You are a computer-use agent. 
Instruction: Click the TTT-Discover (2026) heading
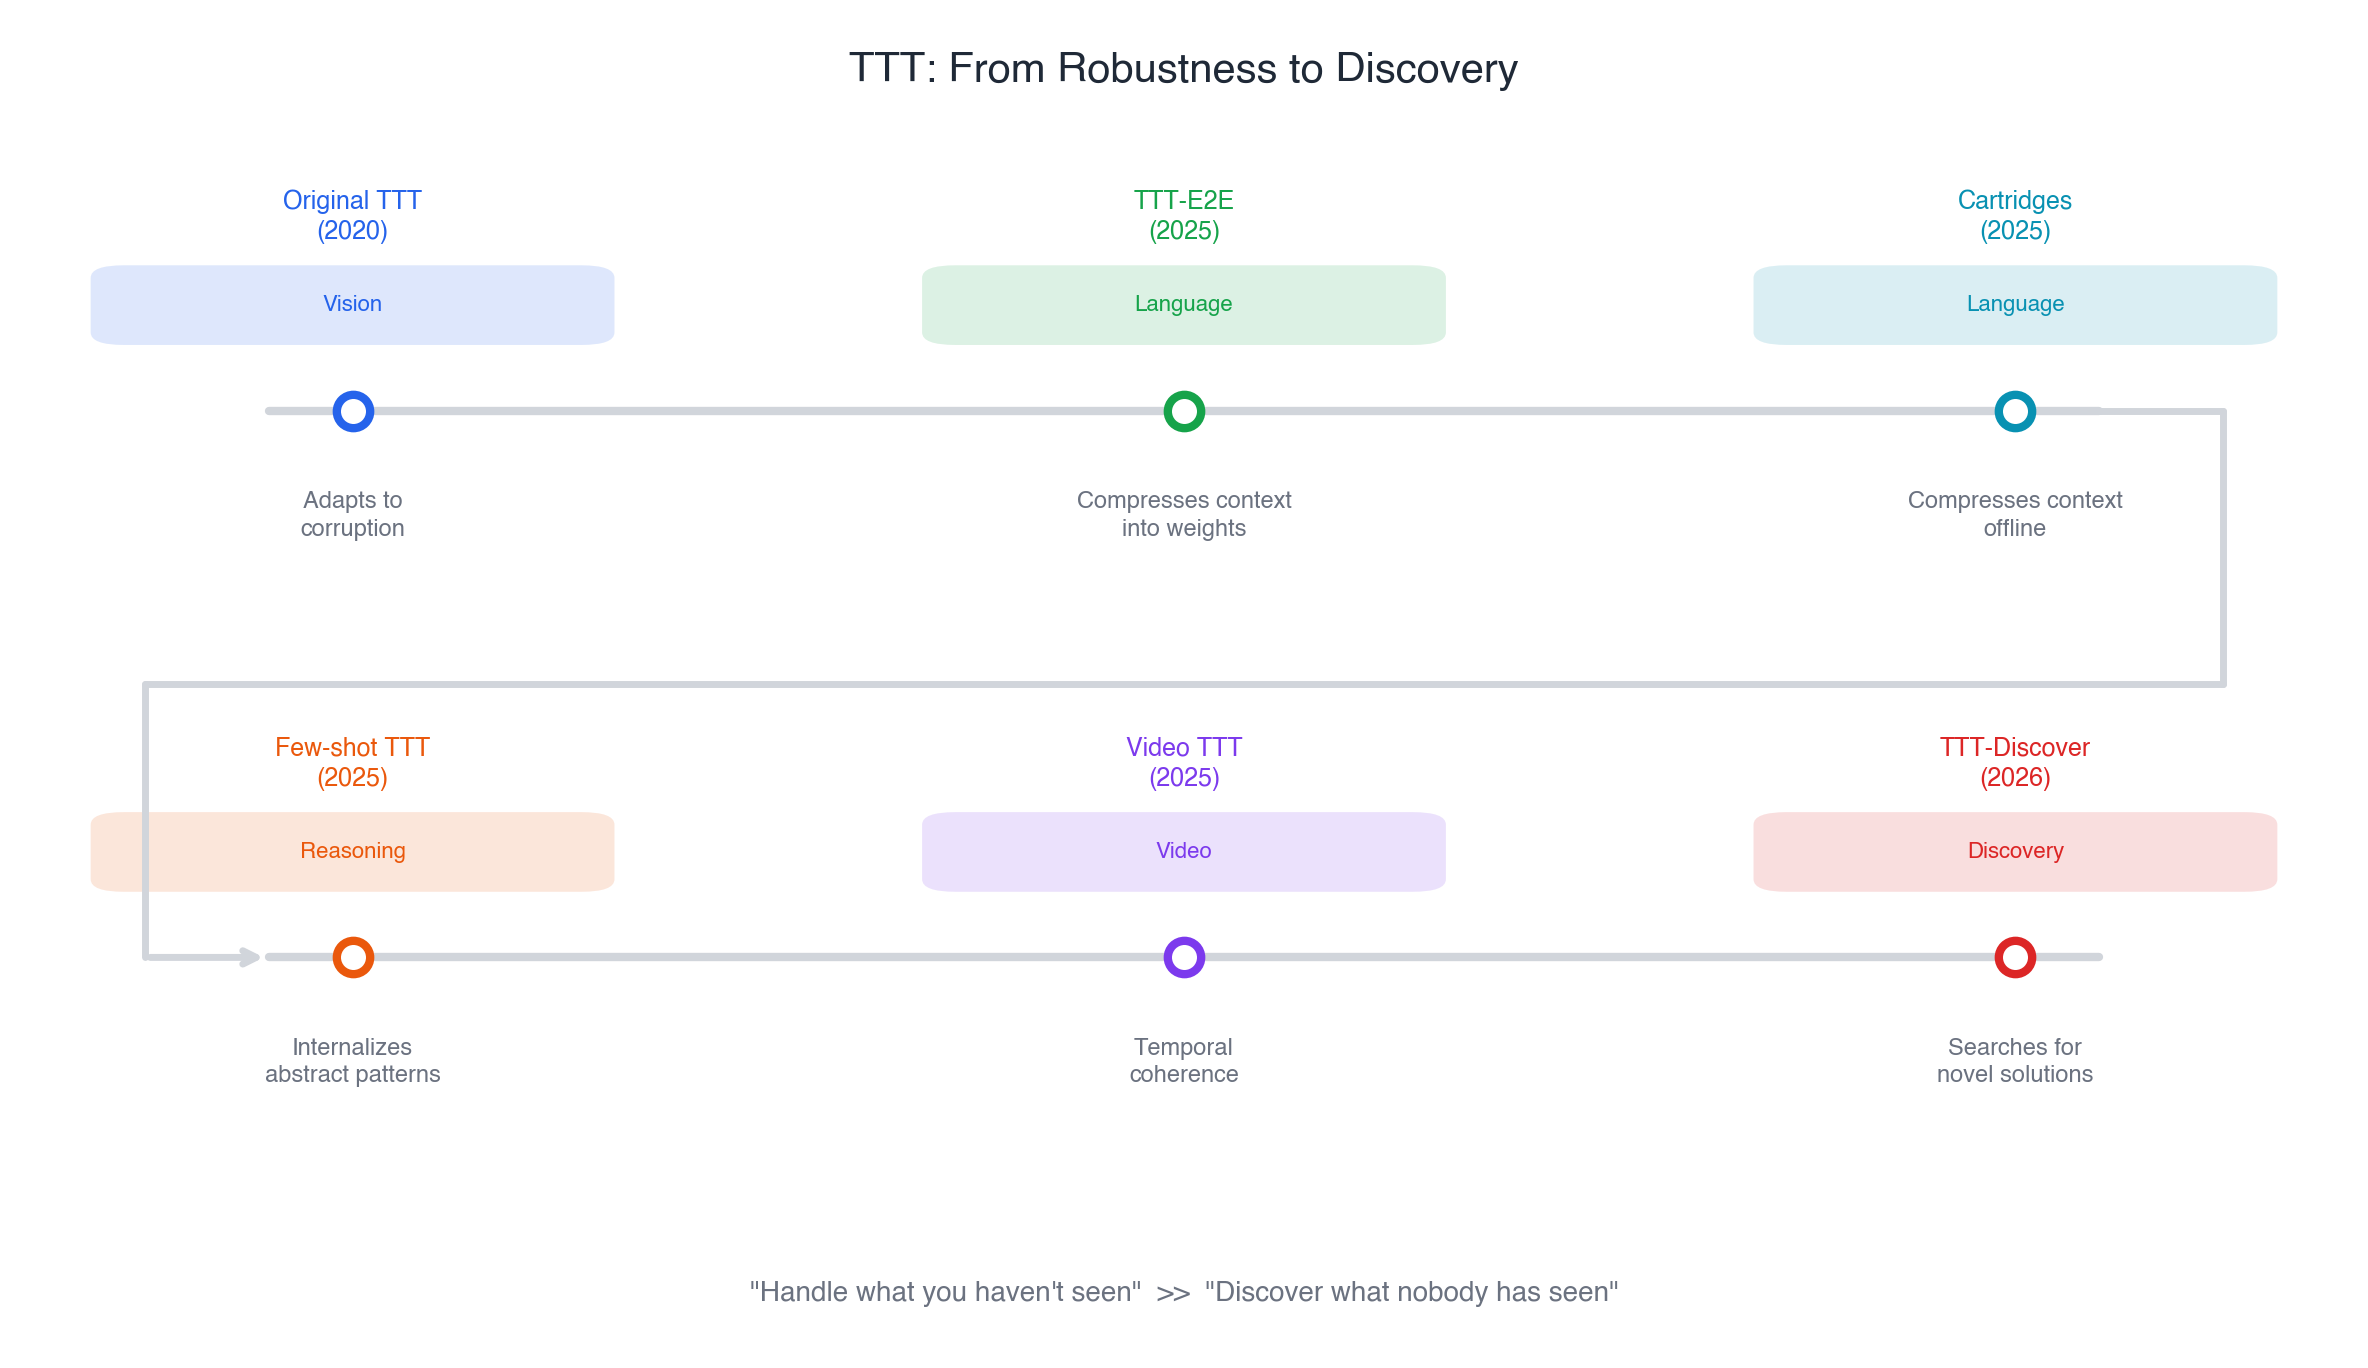2015,762
